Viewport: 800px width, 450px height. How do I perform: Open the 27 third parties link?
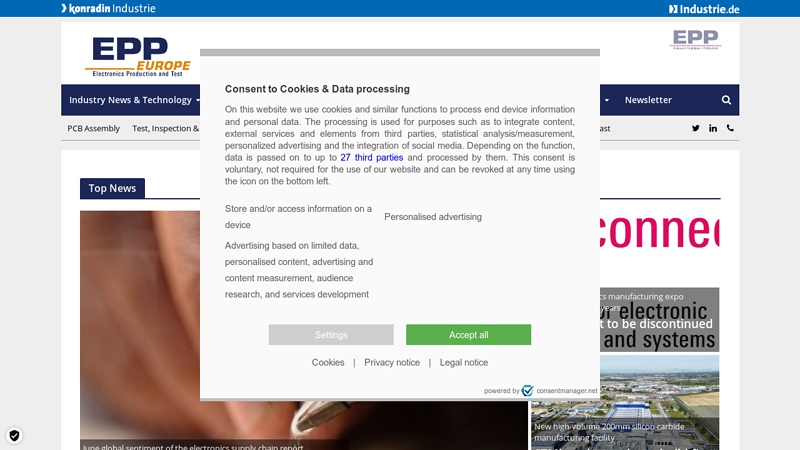coord(371,158)
